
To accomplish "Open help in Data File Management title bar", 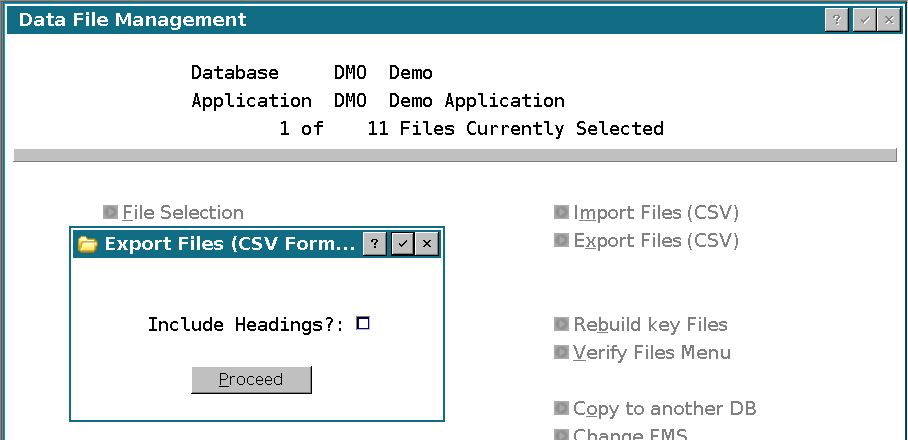I will click(x=837, y=20).
